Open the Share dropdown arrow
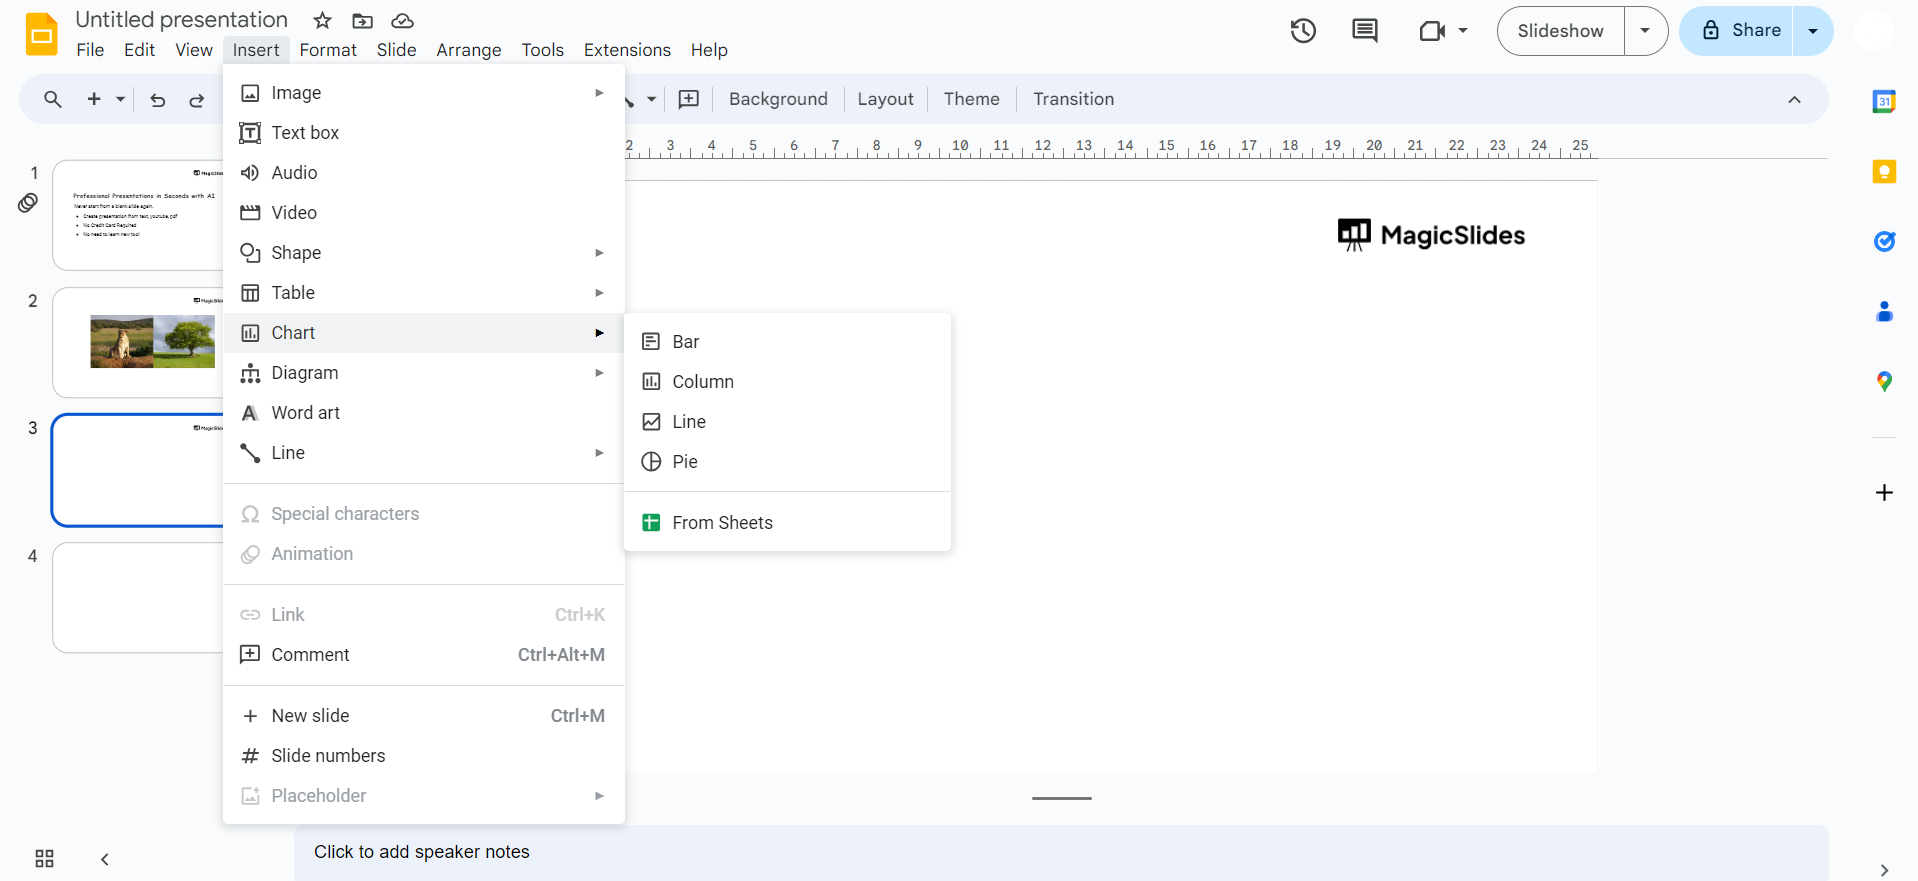 [x=1813, y=31]
